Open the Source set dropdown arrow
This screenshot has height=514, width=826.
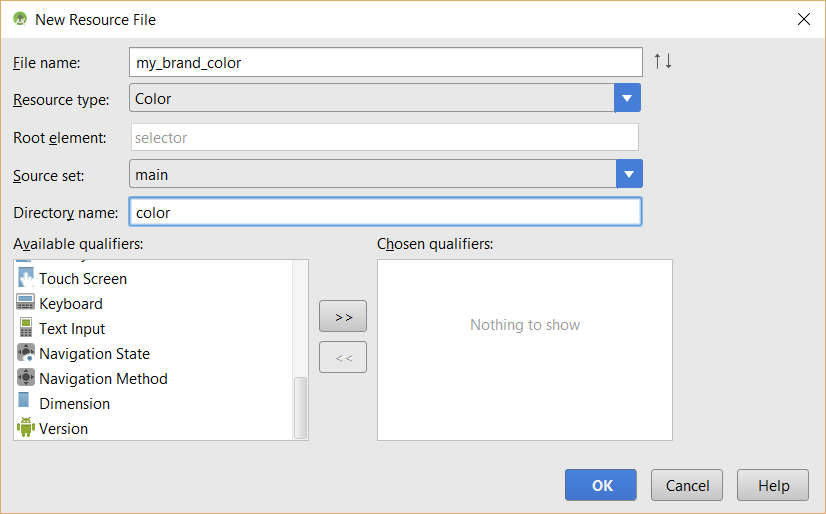[628, 174]
